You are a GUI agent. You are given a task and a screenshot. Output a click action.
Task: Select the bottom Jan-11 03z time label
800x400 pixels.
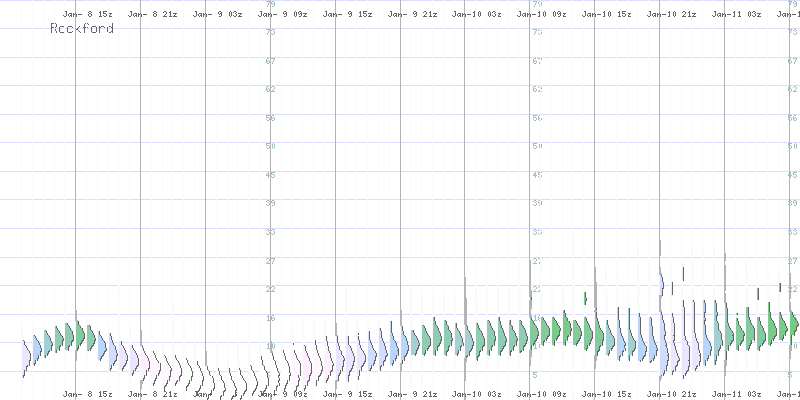click(737, 394)
